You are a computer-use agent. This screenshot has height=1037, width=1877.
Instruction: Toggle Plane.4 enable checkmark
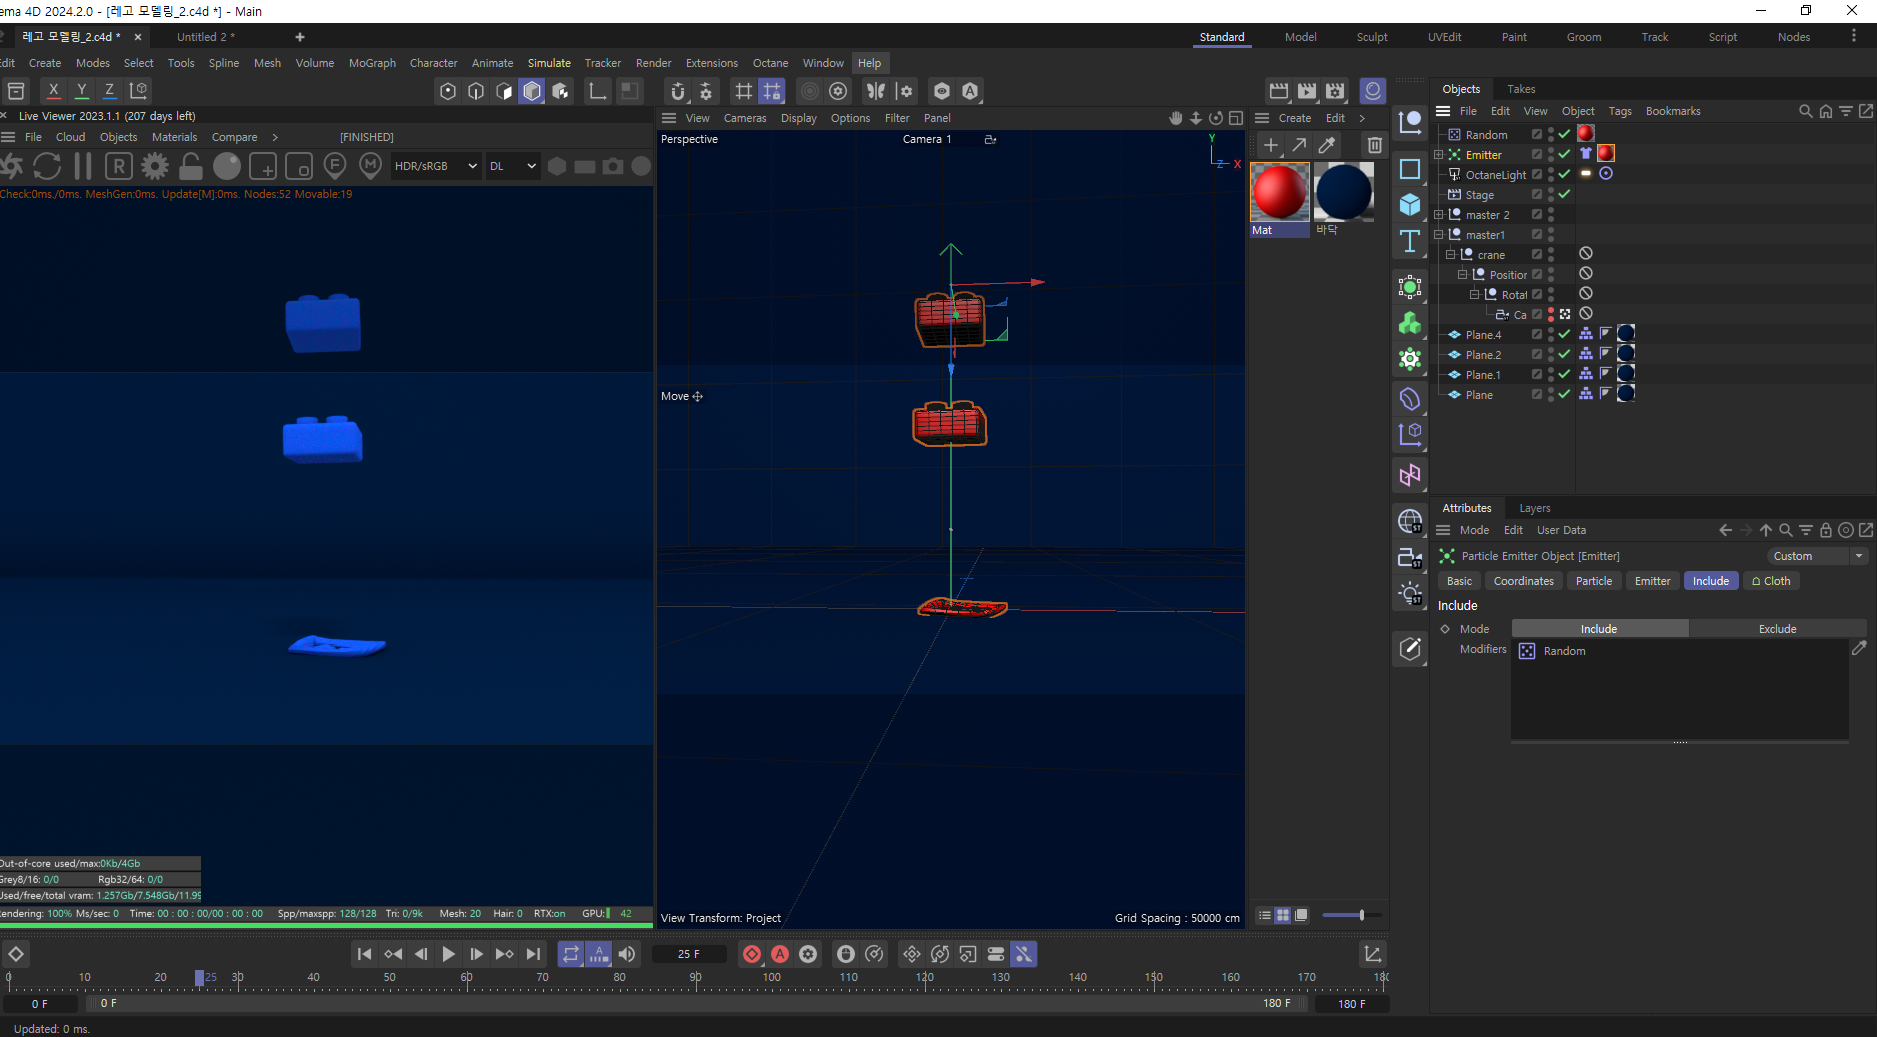(1564, 334)
